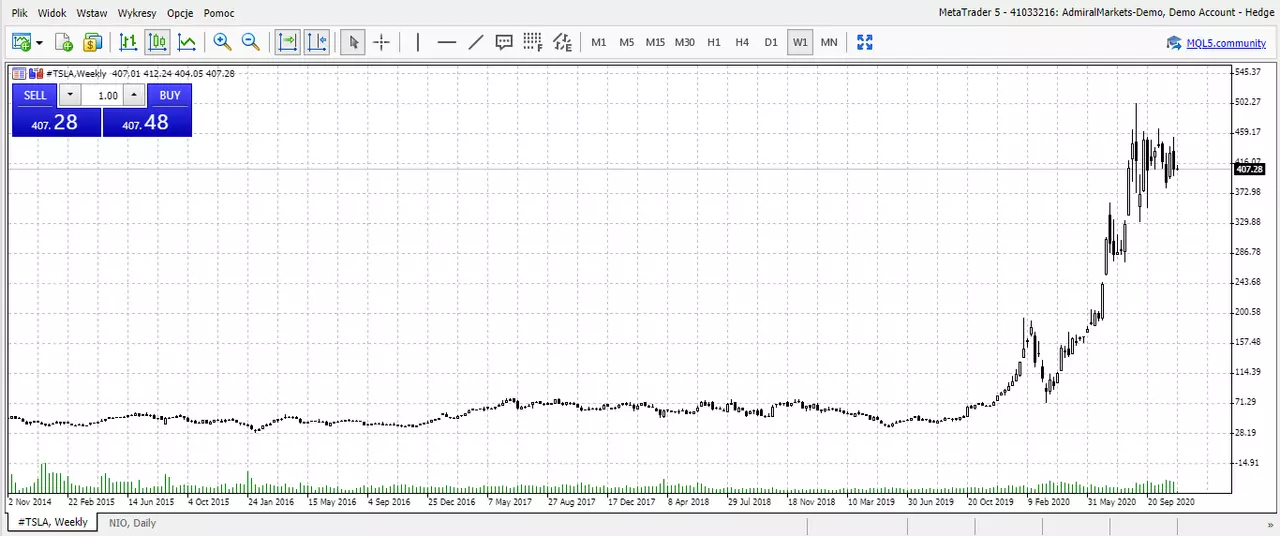Pick the trendline drawing tool
The height and width of the screenshot is (536, 1280).
pyautogui.click(x=476, y=42)
